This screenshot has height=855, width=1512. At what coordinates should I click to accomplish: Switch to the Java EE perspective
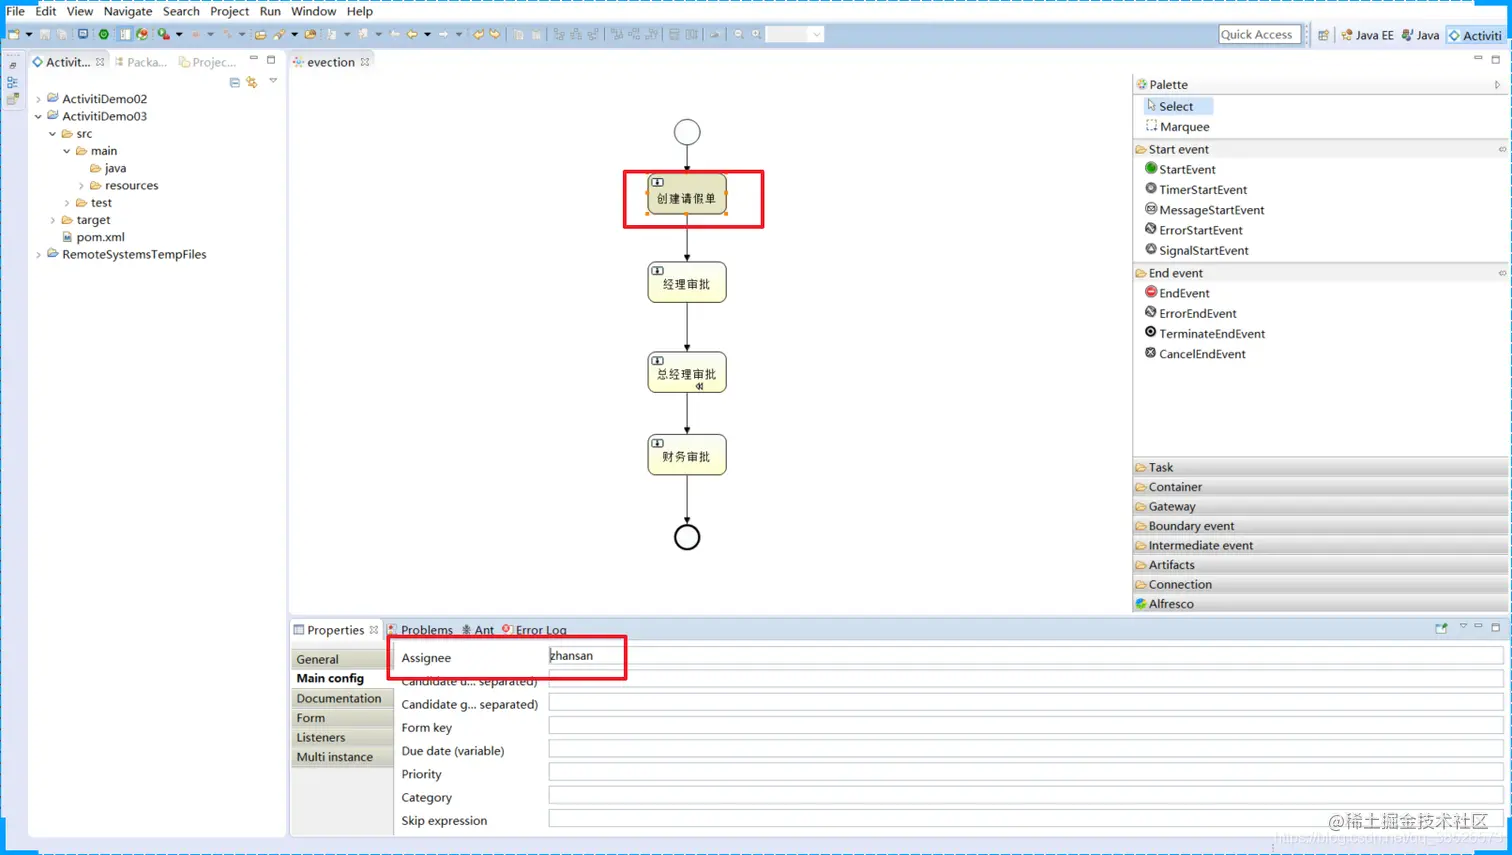(x=1367, y=35)
